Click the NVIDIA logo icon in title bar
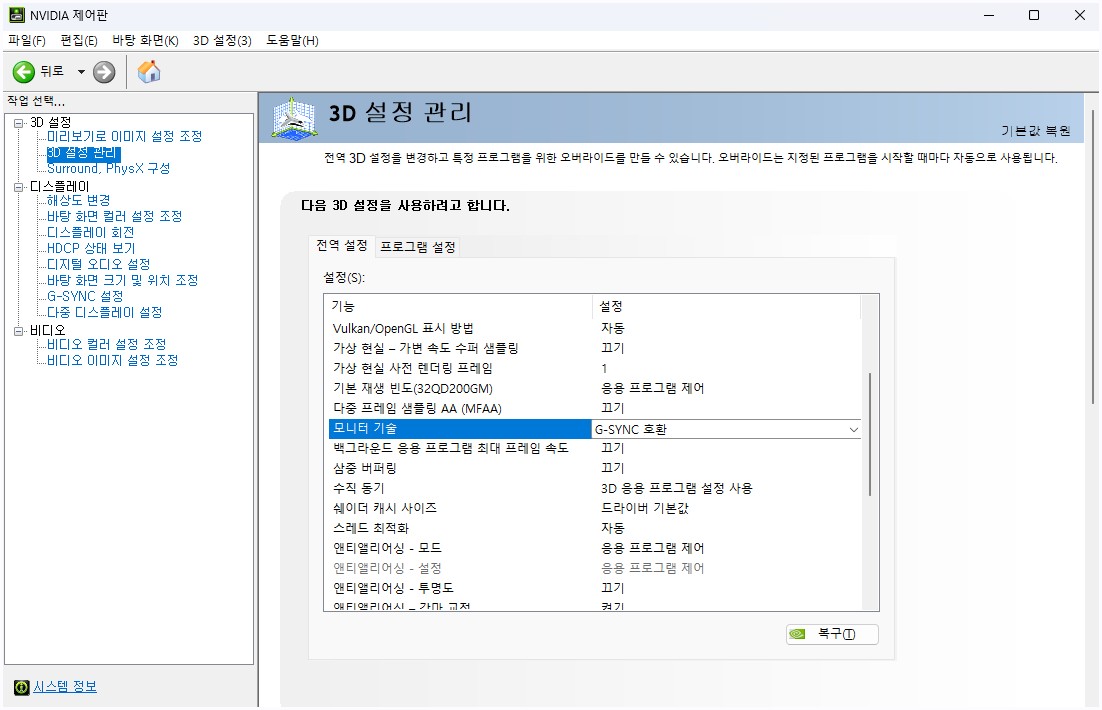Screen dimensions: 1102x710 pos(17,15)
